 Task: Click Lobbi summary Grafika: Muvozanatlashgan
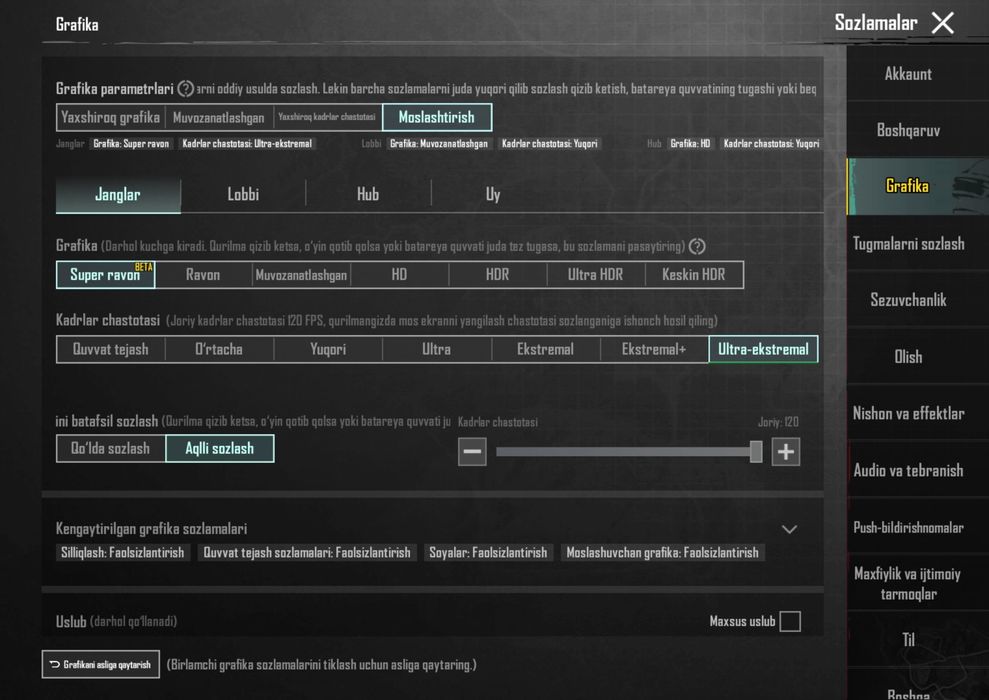click(x=439, y=144)
